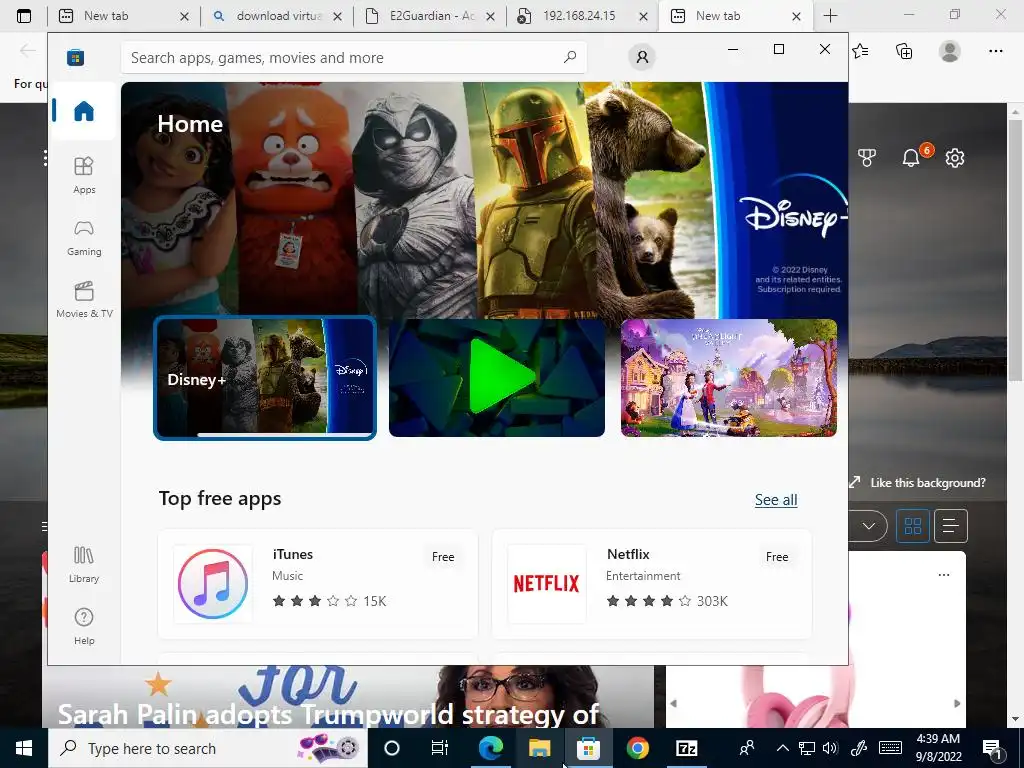This screenshot has width=1024, height=768.
Task: Open the rewards trophy icon on new tab page
Action: [867, 157]
